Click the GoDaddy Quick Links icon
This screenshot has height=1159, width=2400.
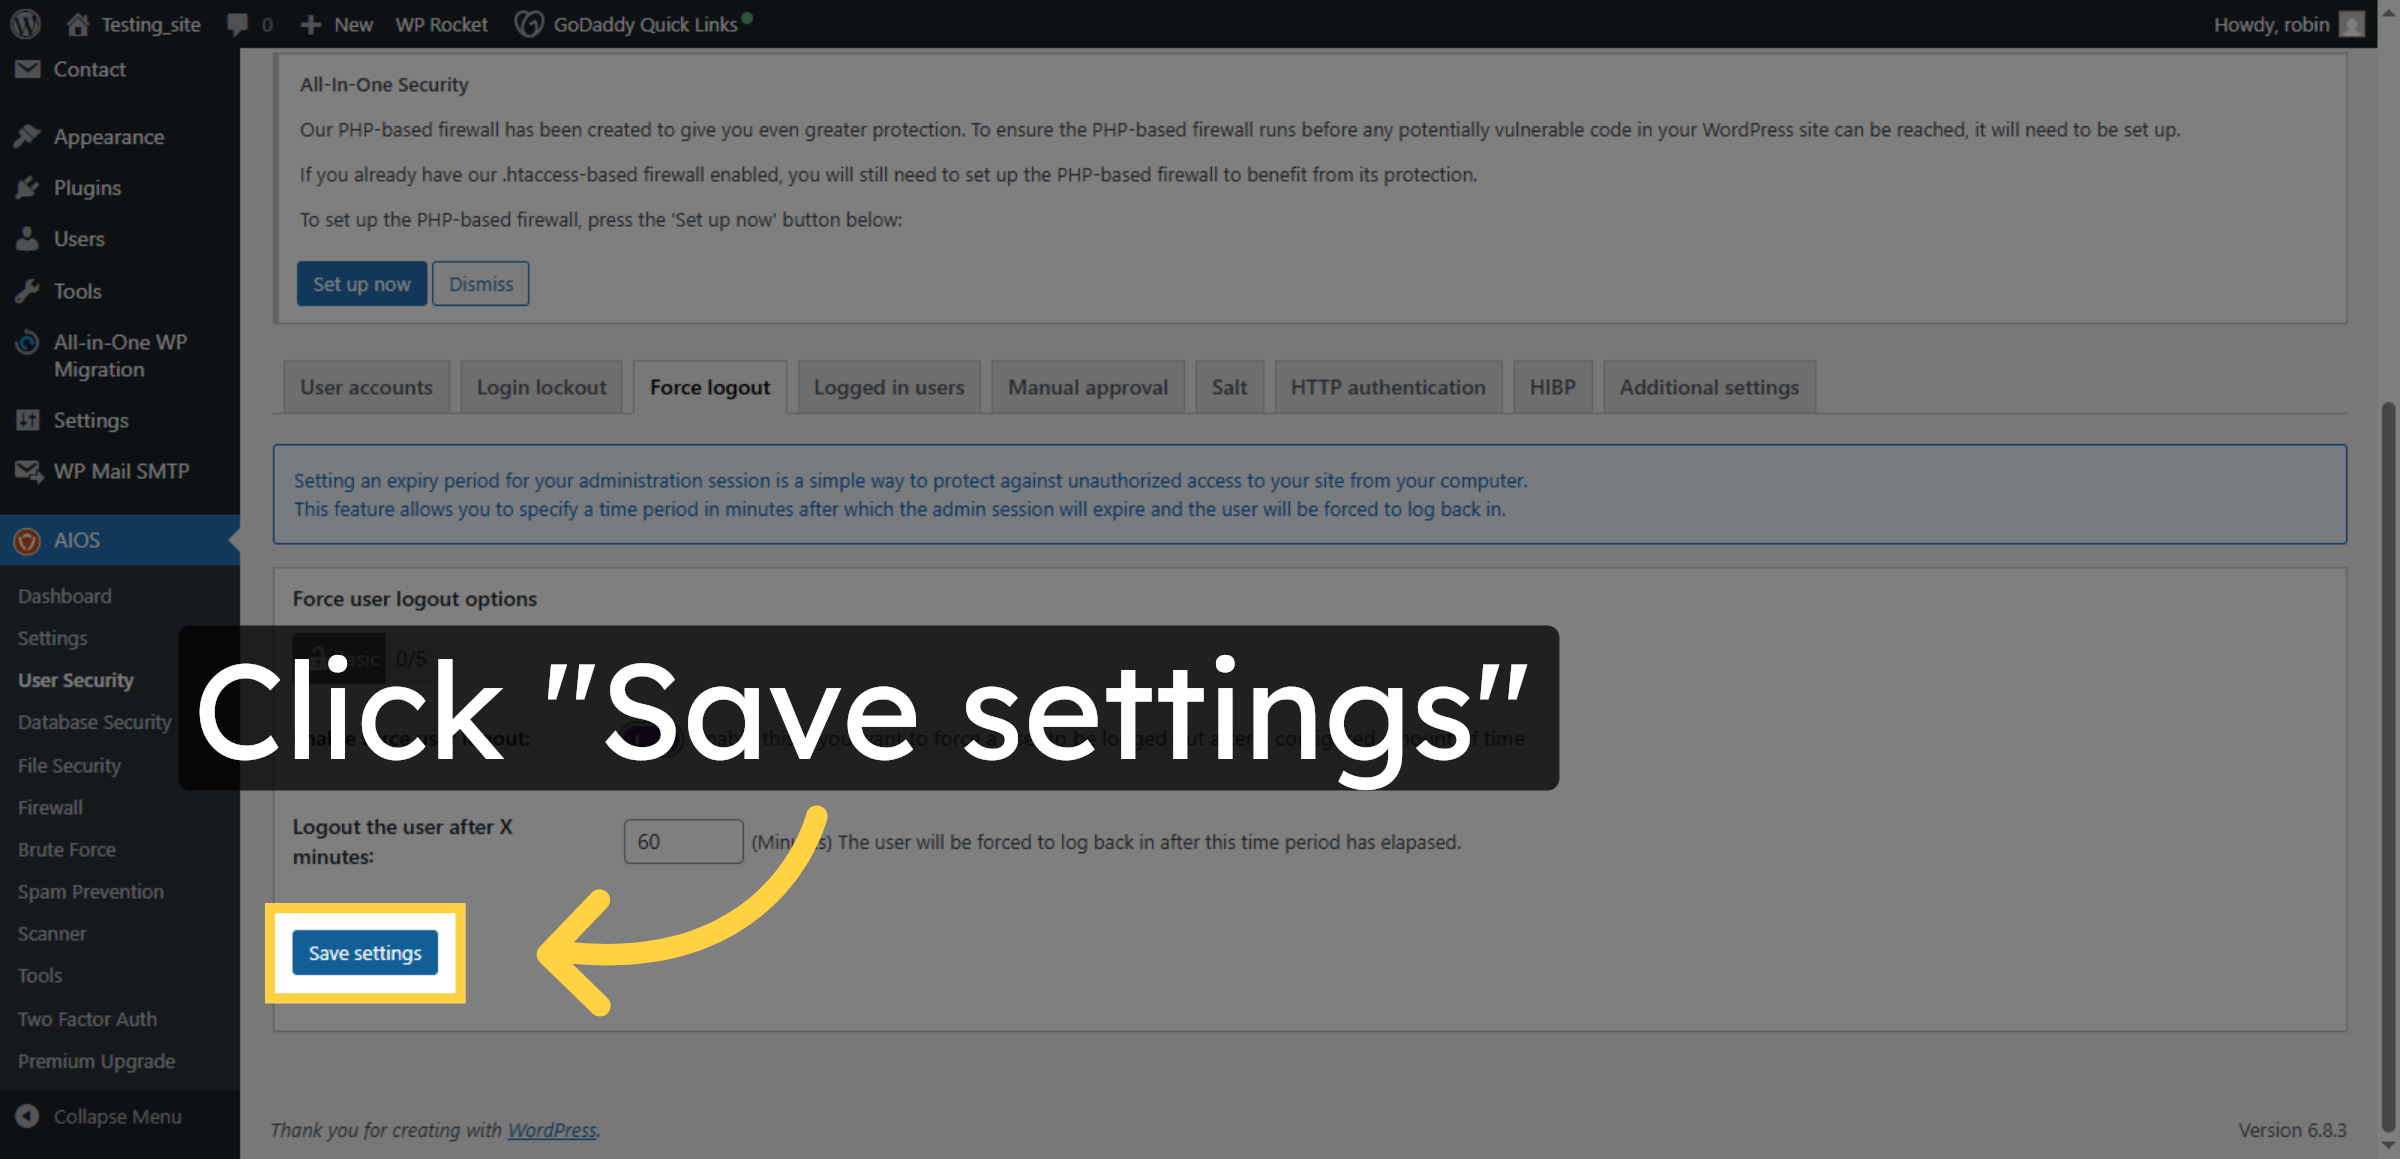point(530,23)
